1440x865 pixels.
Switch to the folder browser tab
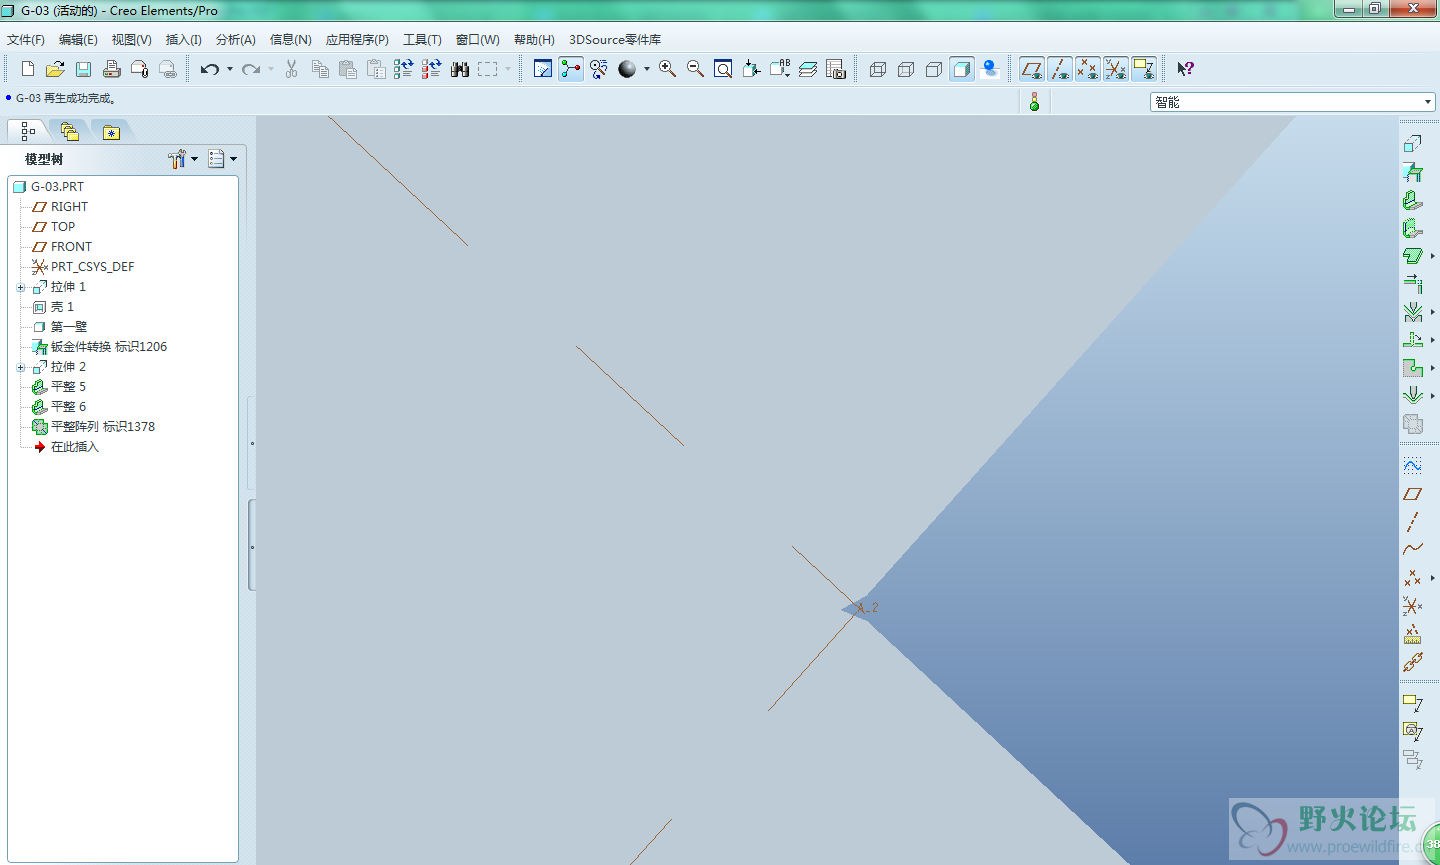69,131
